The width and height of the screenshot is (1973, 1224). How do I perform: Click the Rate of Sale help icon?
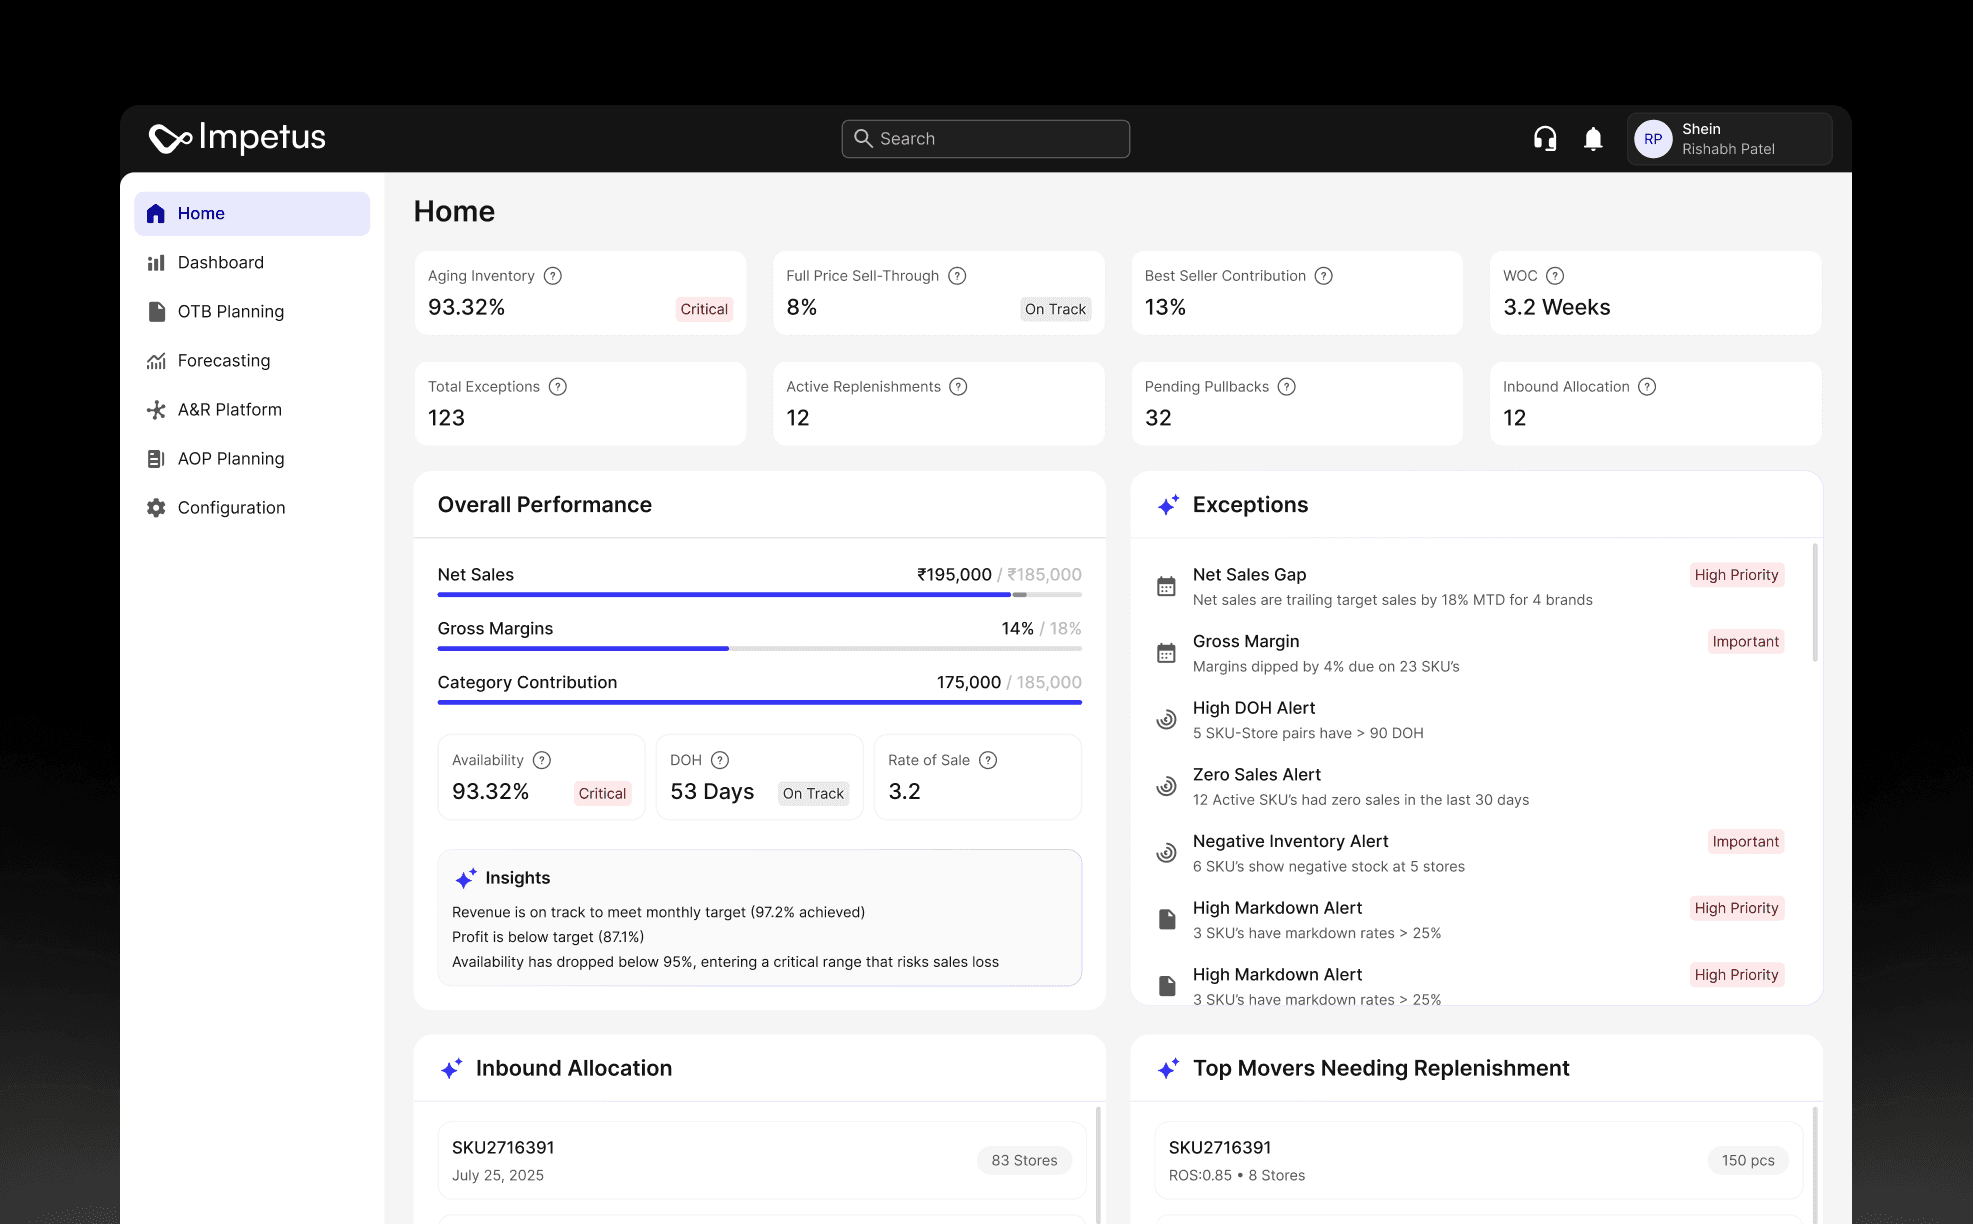pyautogui.click(x=988, y=760)
